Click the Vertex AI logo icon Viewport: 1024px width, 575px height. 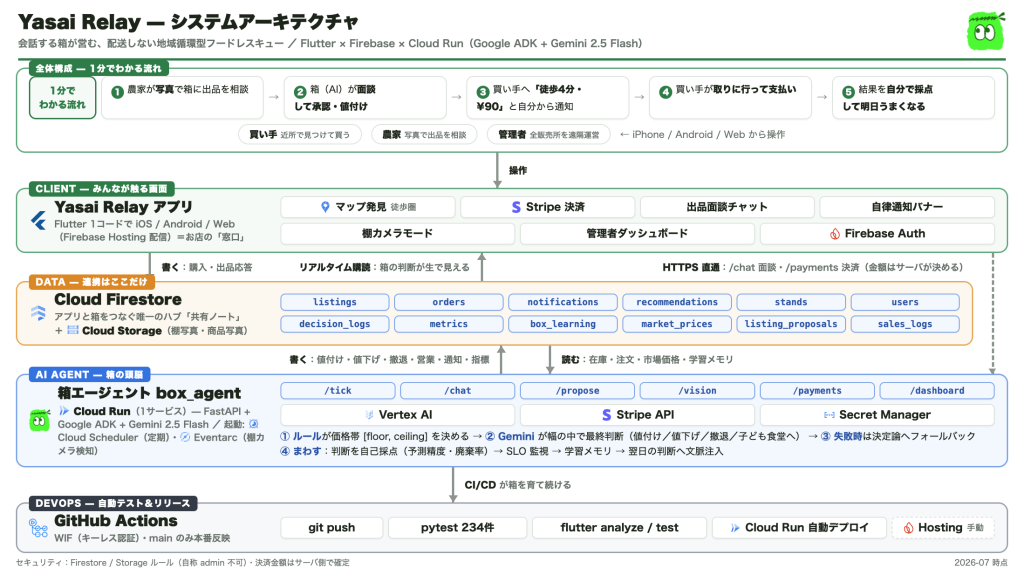[369, 415]
